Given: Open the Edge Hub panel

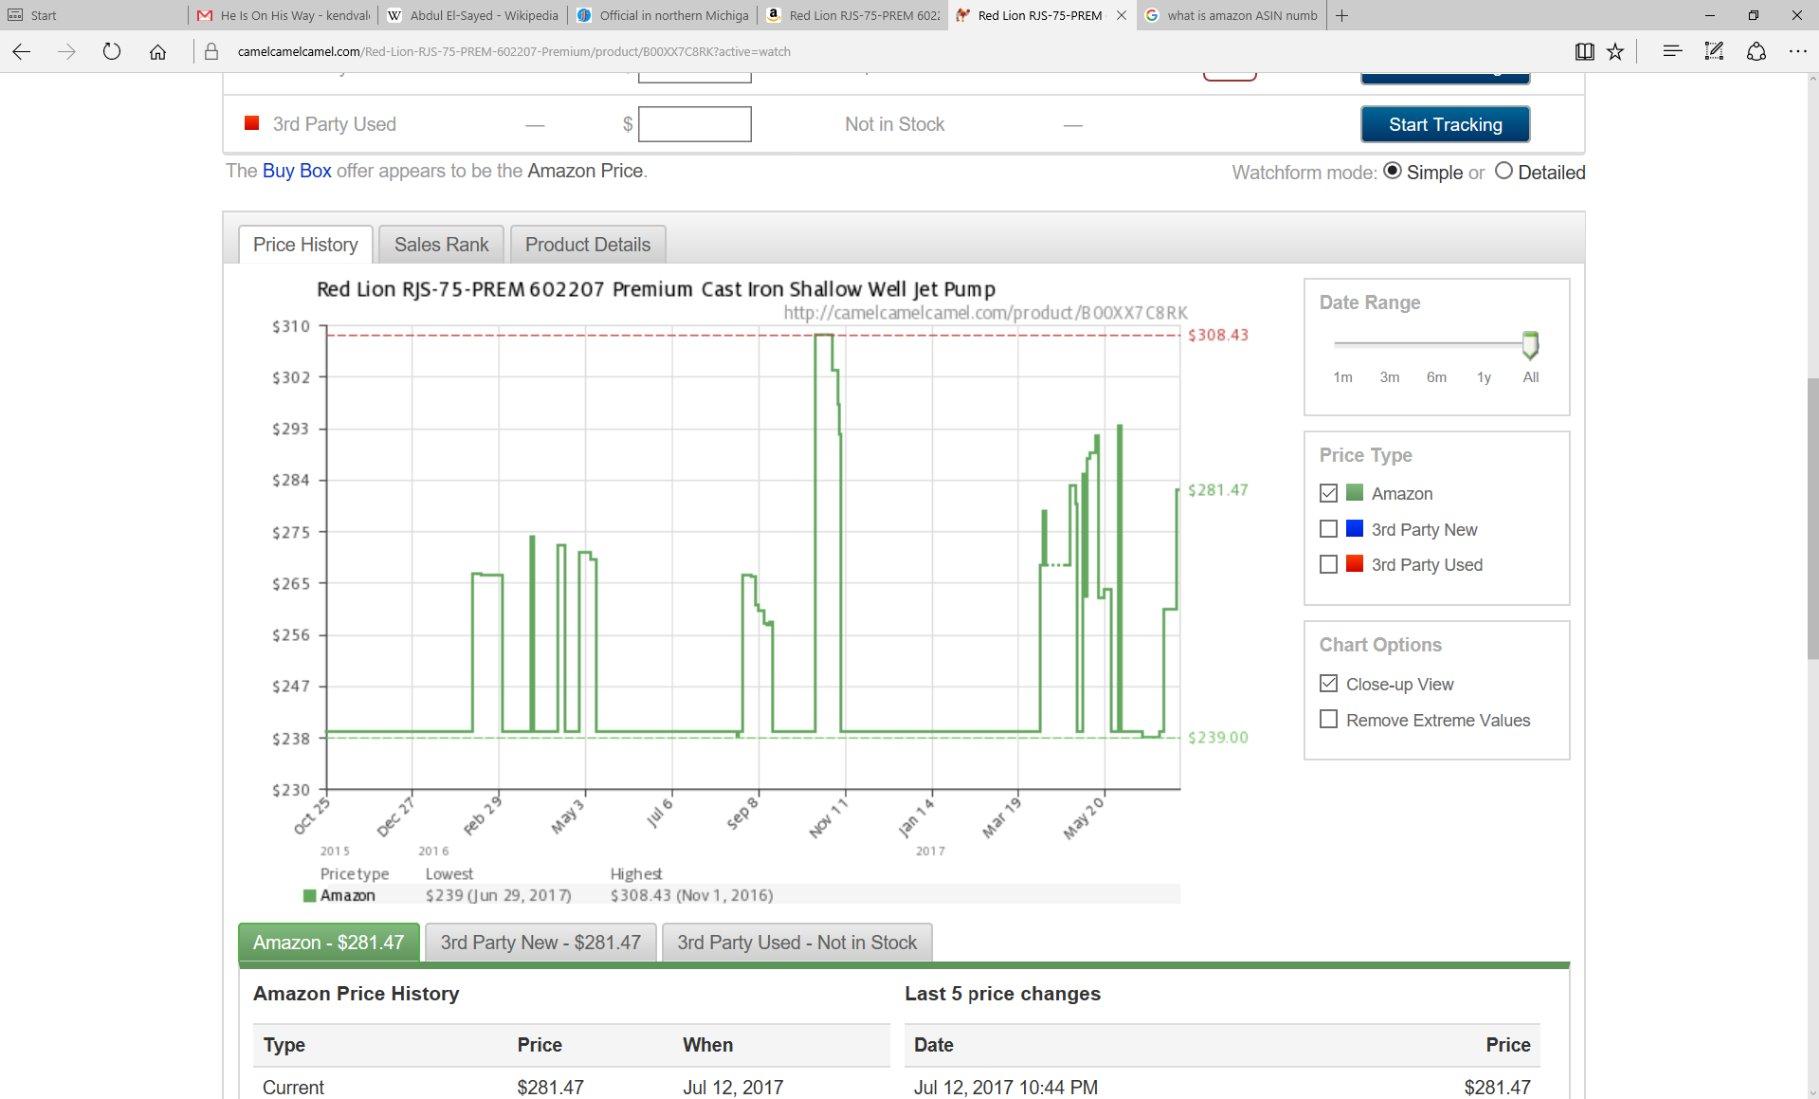Looking at the screenshot, I should click(x=1672, y=52).
